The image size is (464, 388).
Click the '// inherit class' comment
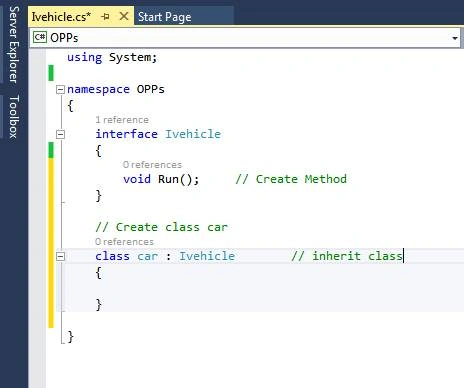[x=347, y=256]
